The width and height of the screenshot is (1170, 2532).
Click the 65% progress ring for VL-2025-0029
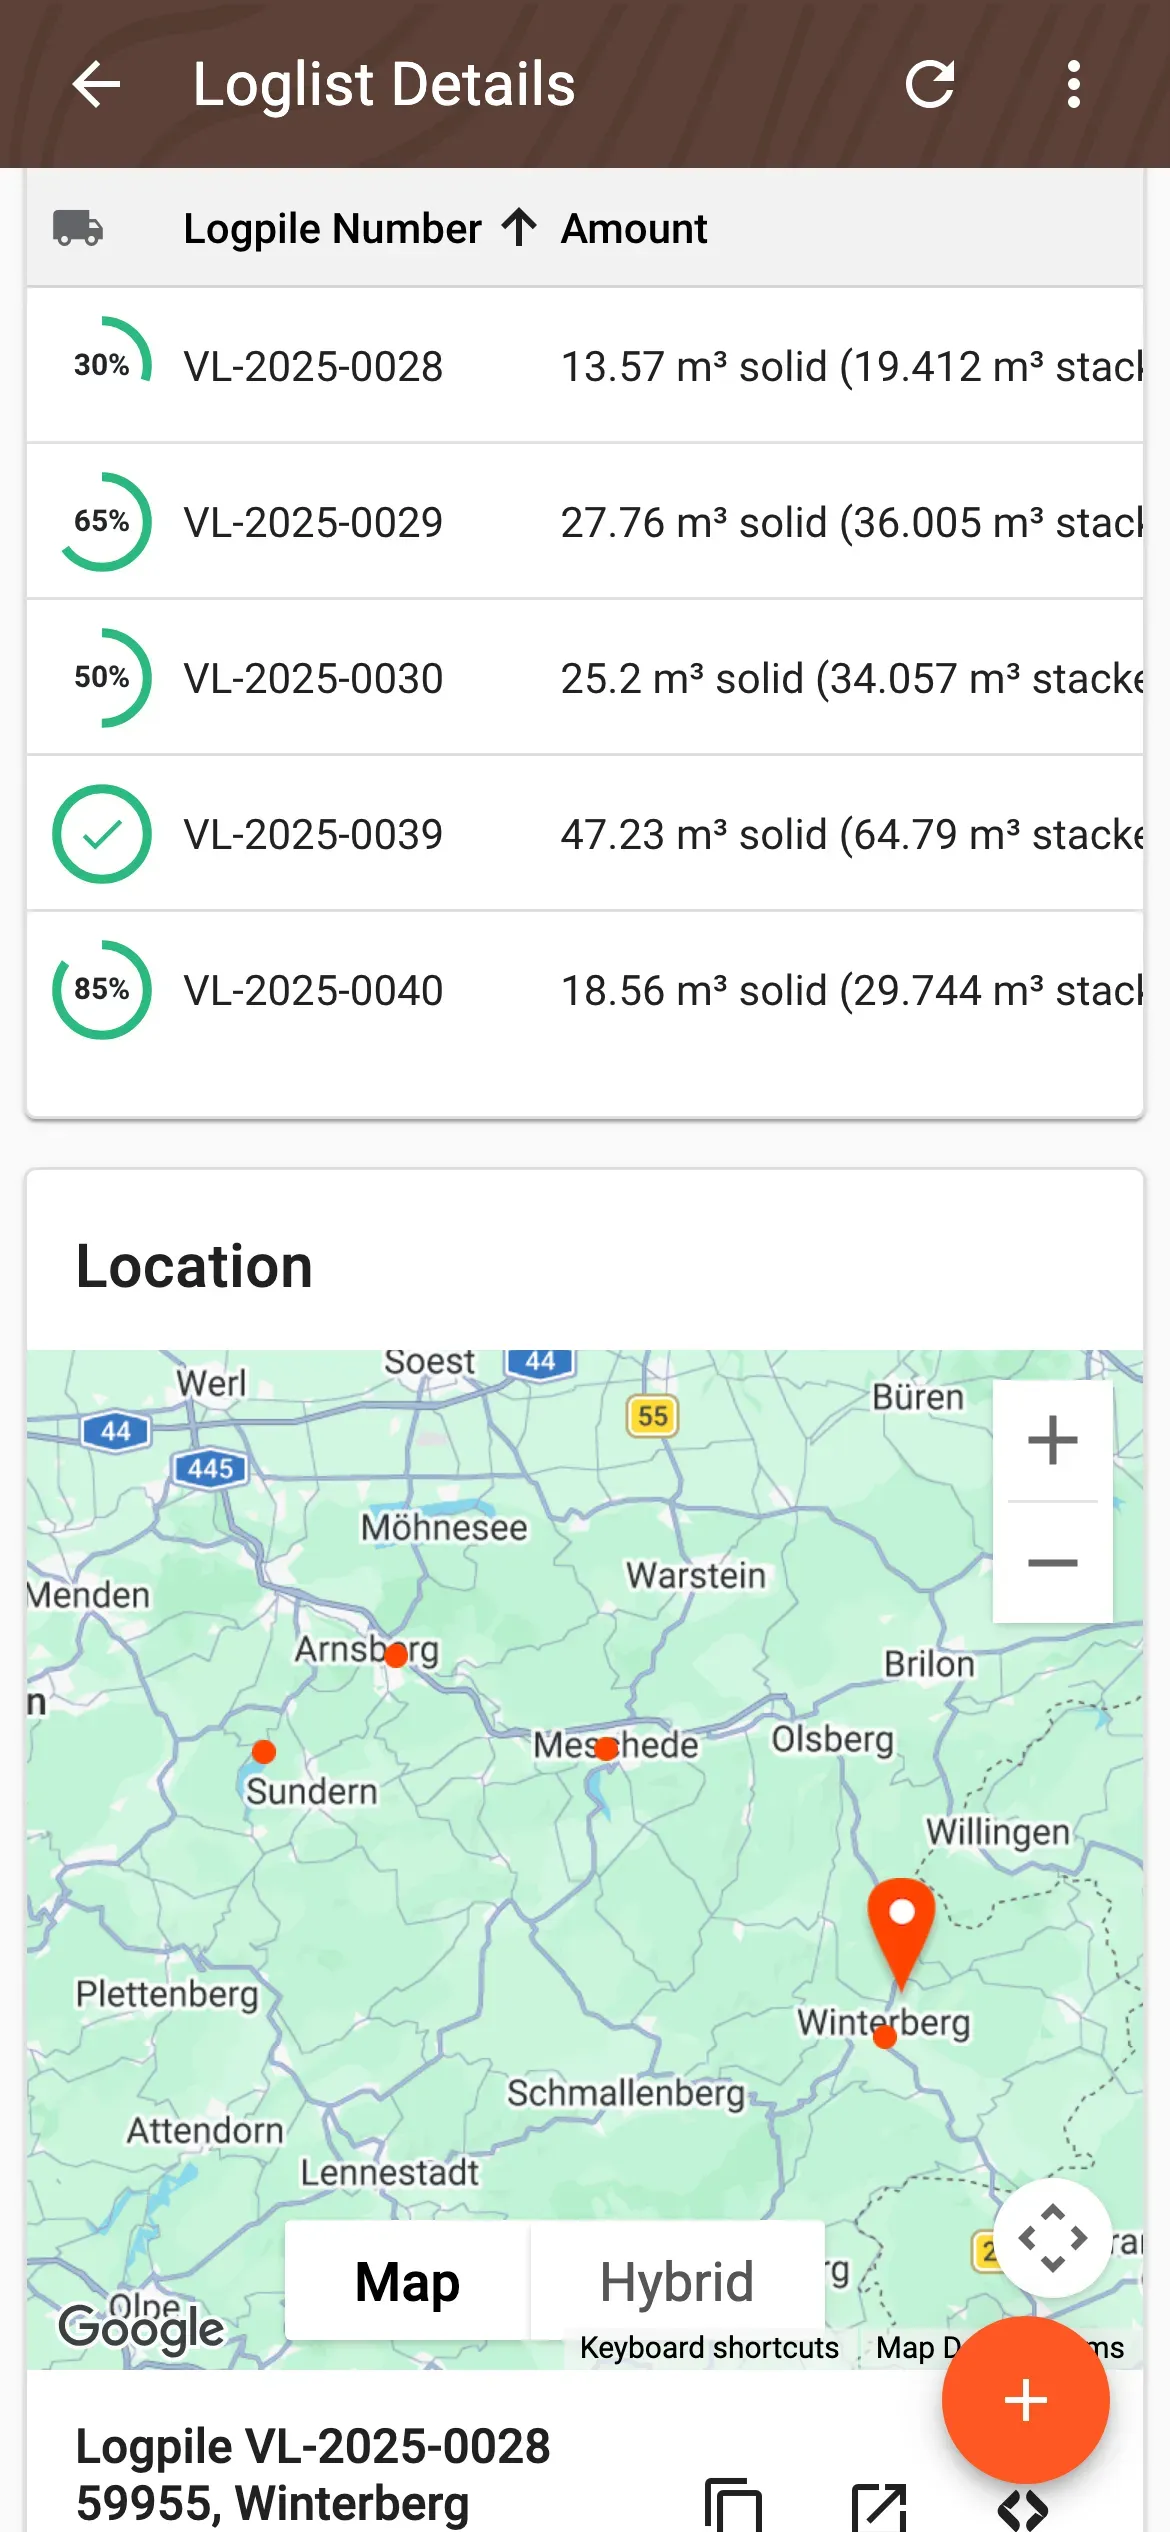[x=102, y=521]
